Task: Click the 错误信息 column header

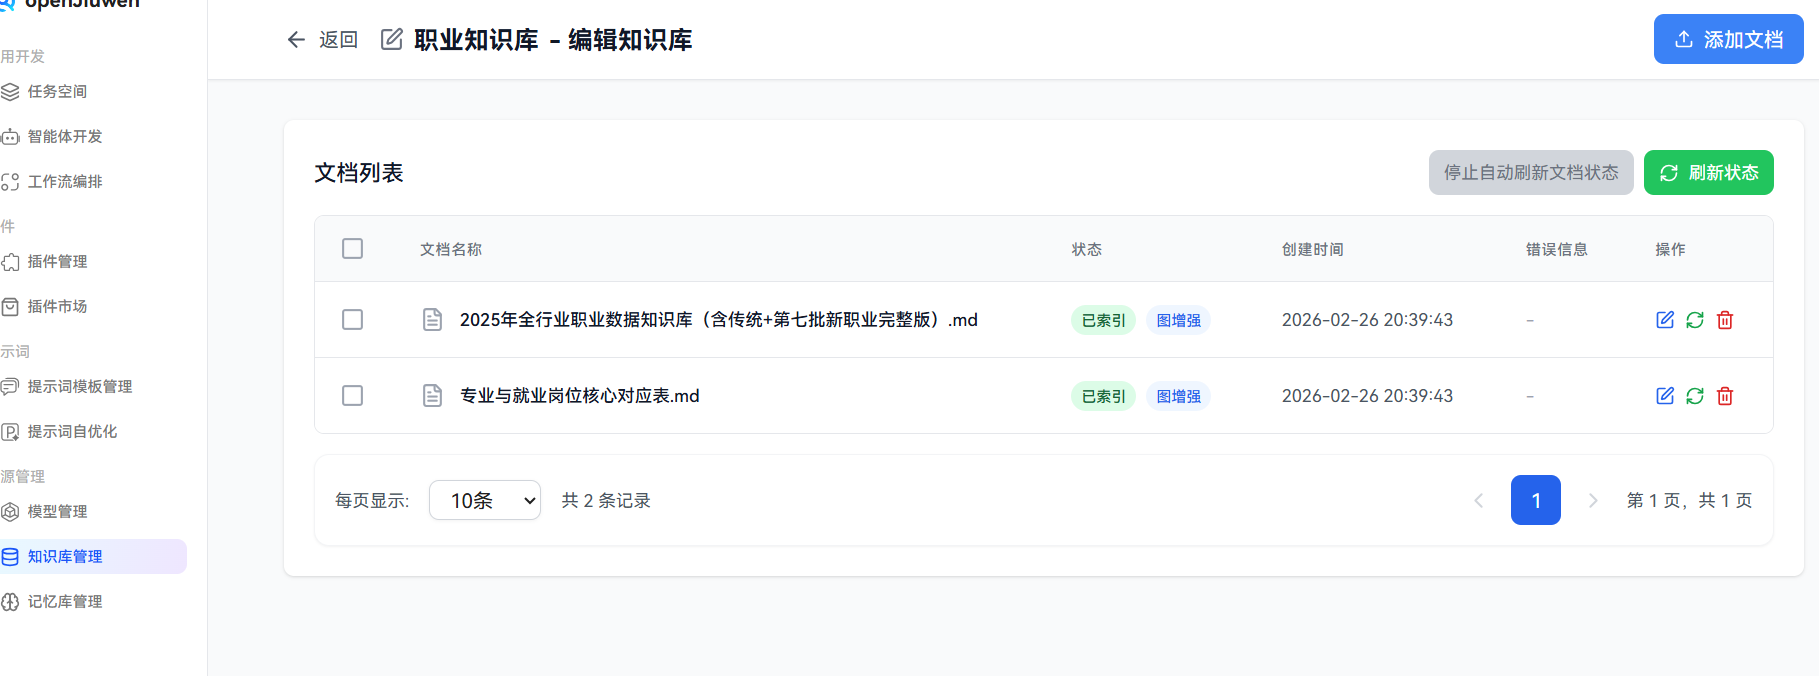Action: click(1557, 249)
